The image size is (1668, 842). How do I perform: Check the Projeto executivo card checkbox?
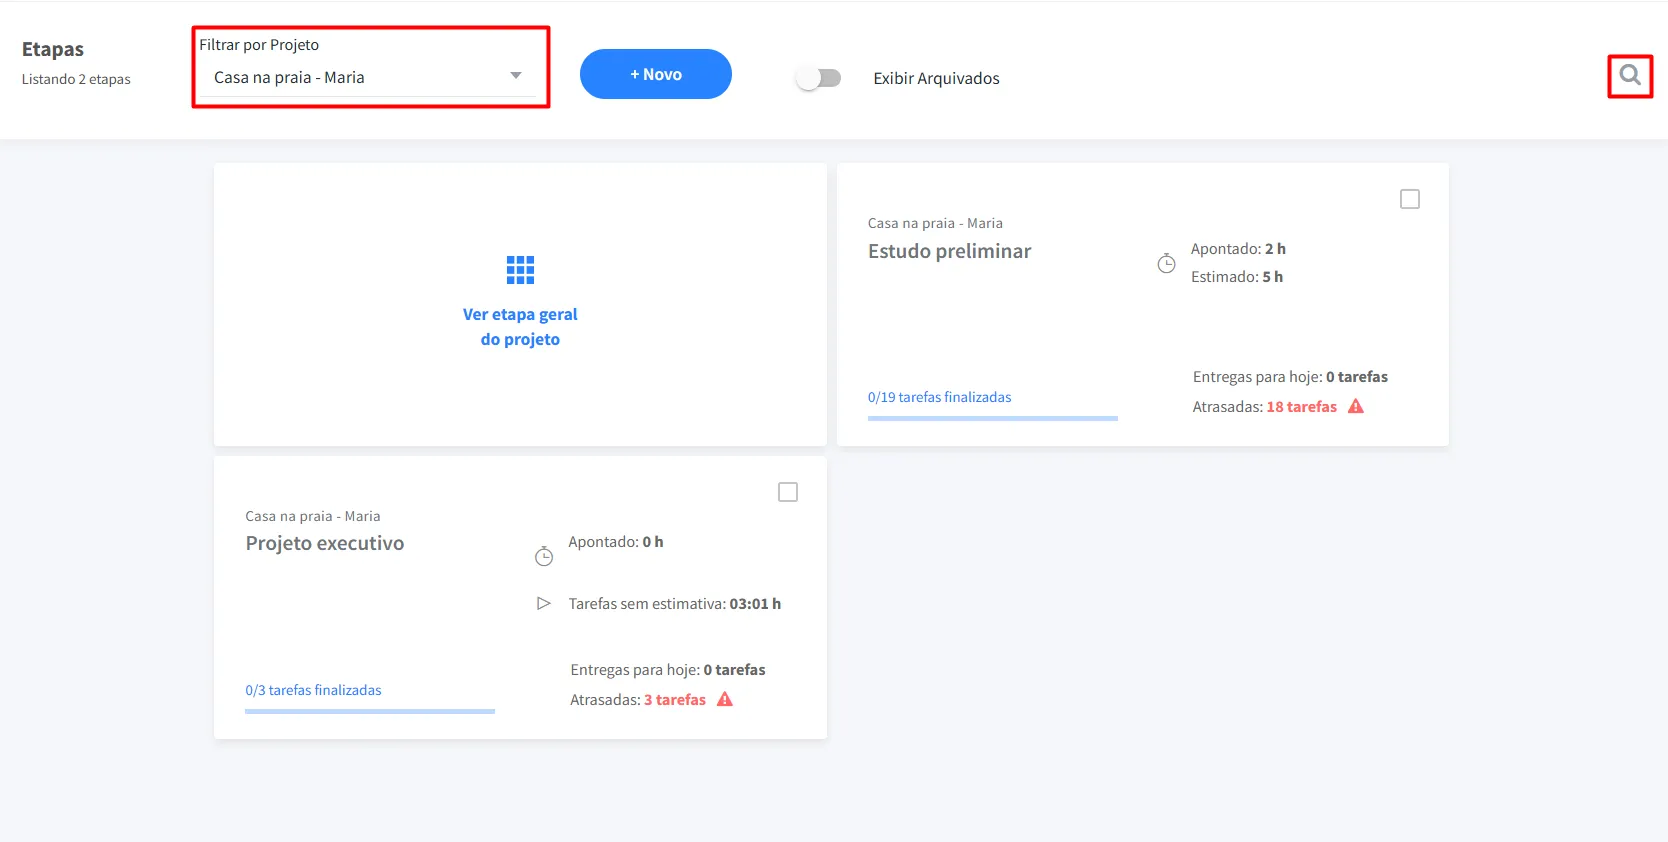(x=788, y=492)
